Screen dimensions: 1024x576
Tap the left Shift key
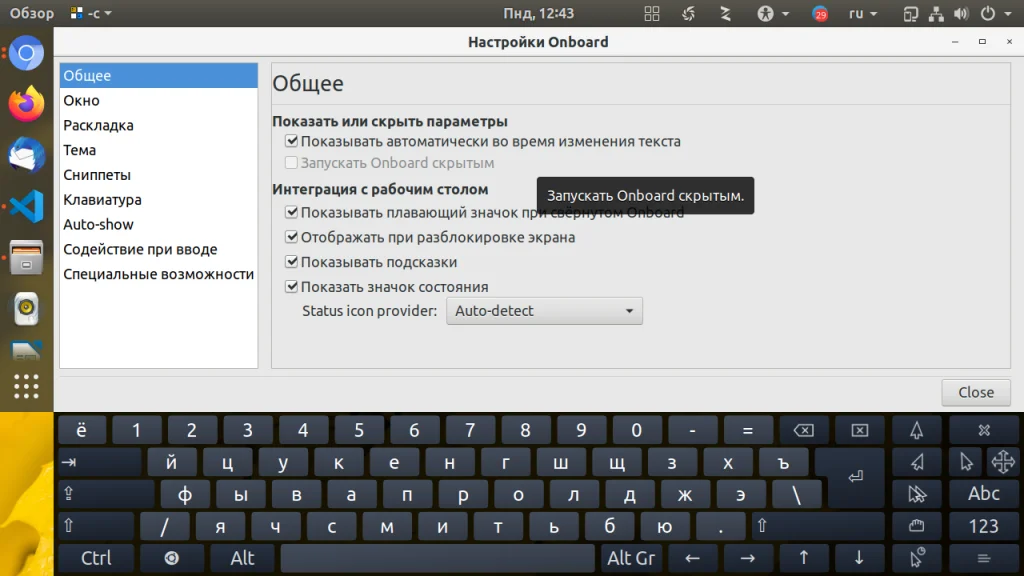click(x=96, y=526)
